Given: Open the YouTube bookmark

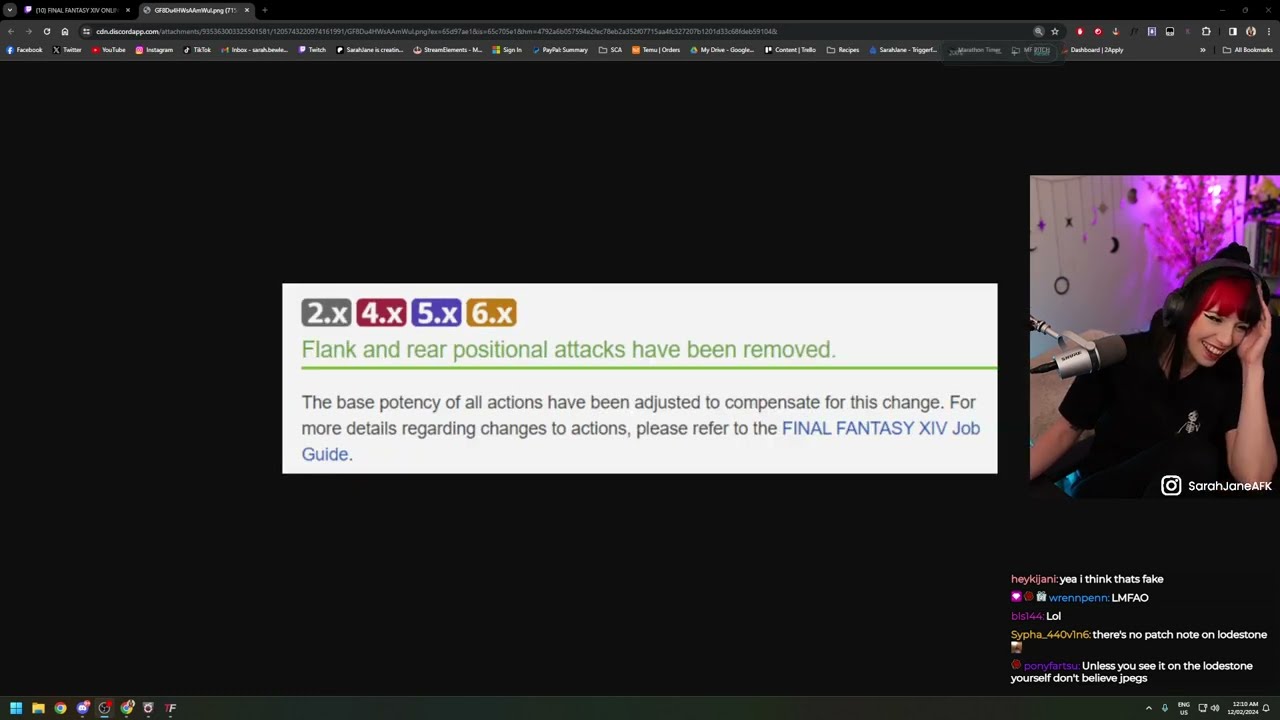Looking at the screenshot, I should click(109, 50).
